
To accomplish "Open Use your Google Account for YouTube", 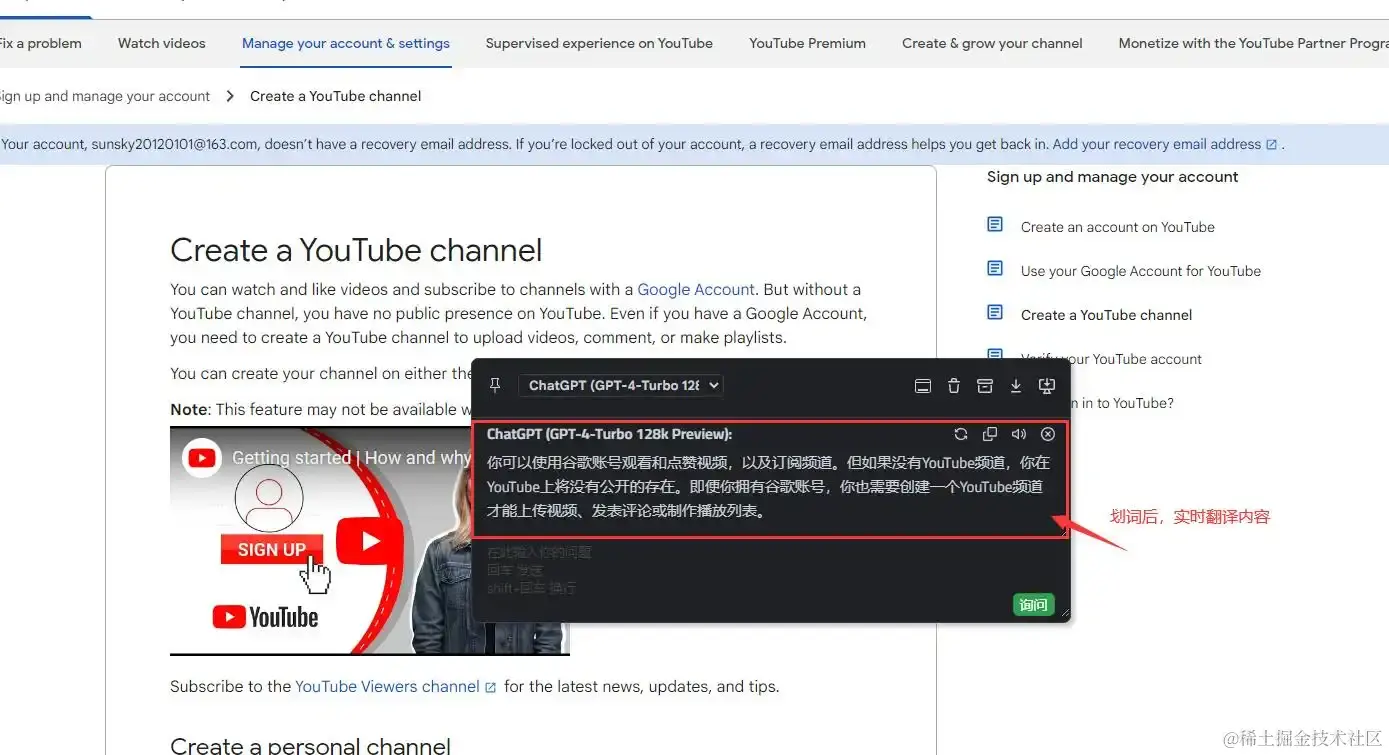I will (x=1141, y=271).
